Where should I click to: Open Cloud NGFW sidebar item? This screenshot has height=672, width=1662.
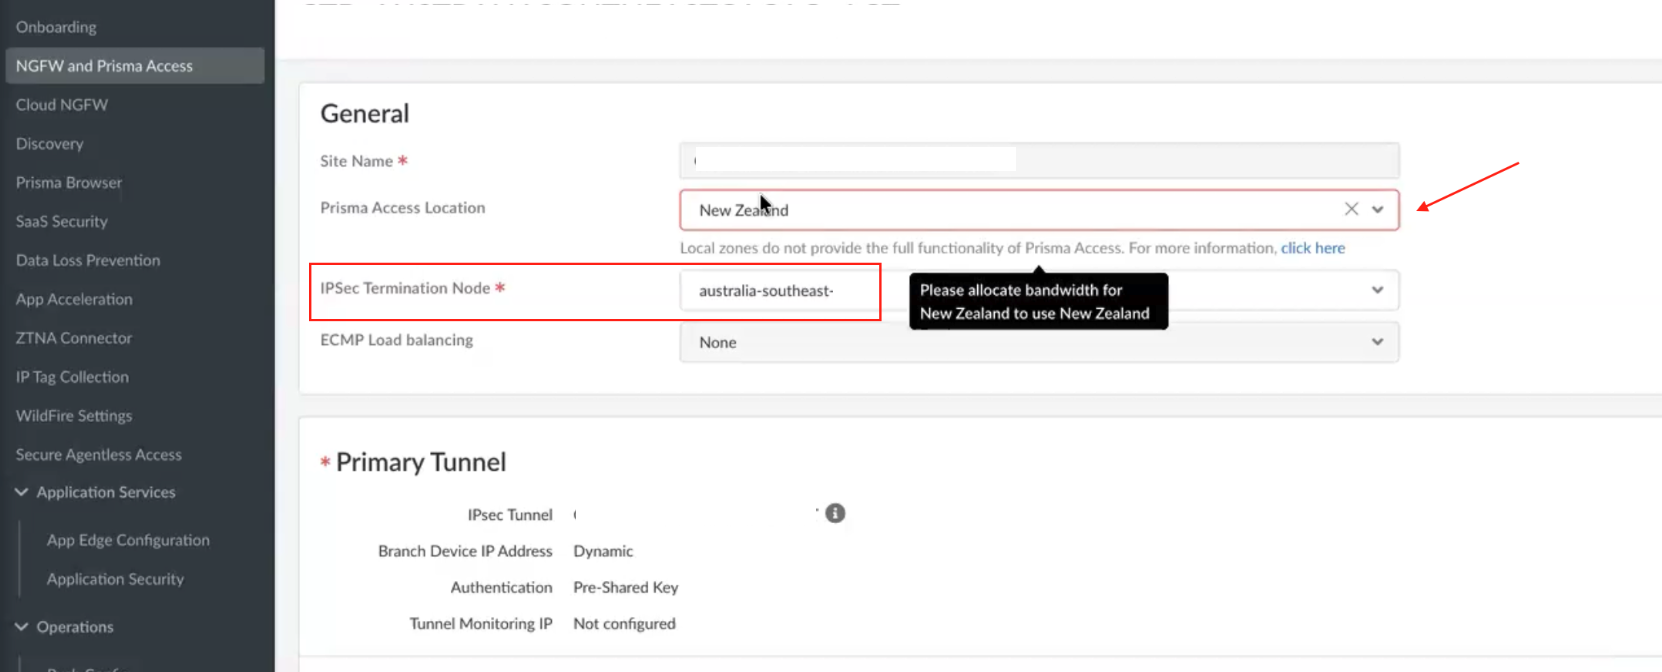click(62, 105)
